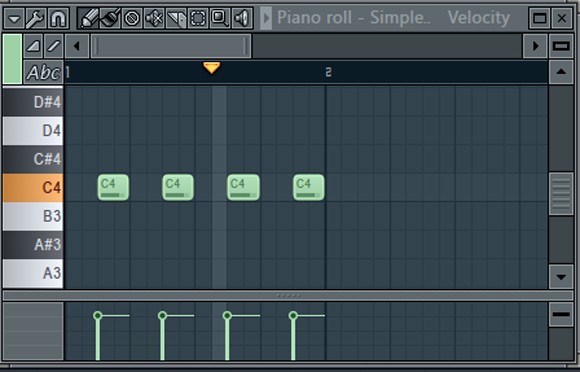Click the horizontal scroll right arrow
Screen dimensions: 580x372
click(x=535, y=46)
